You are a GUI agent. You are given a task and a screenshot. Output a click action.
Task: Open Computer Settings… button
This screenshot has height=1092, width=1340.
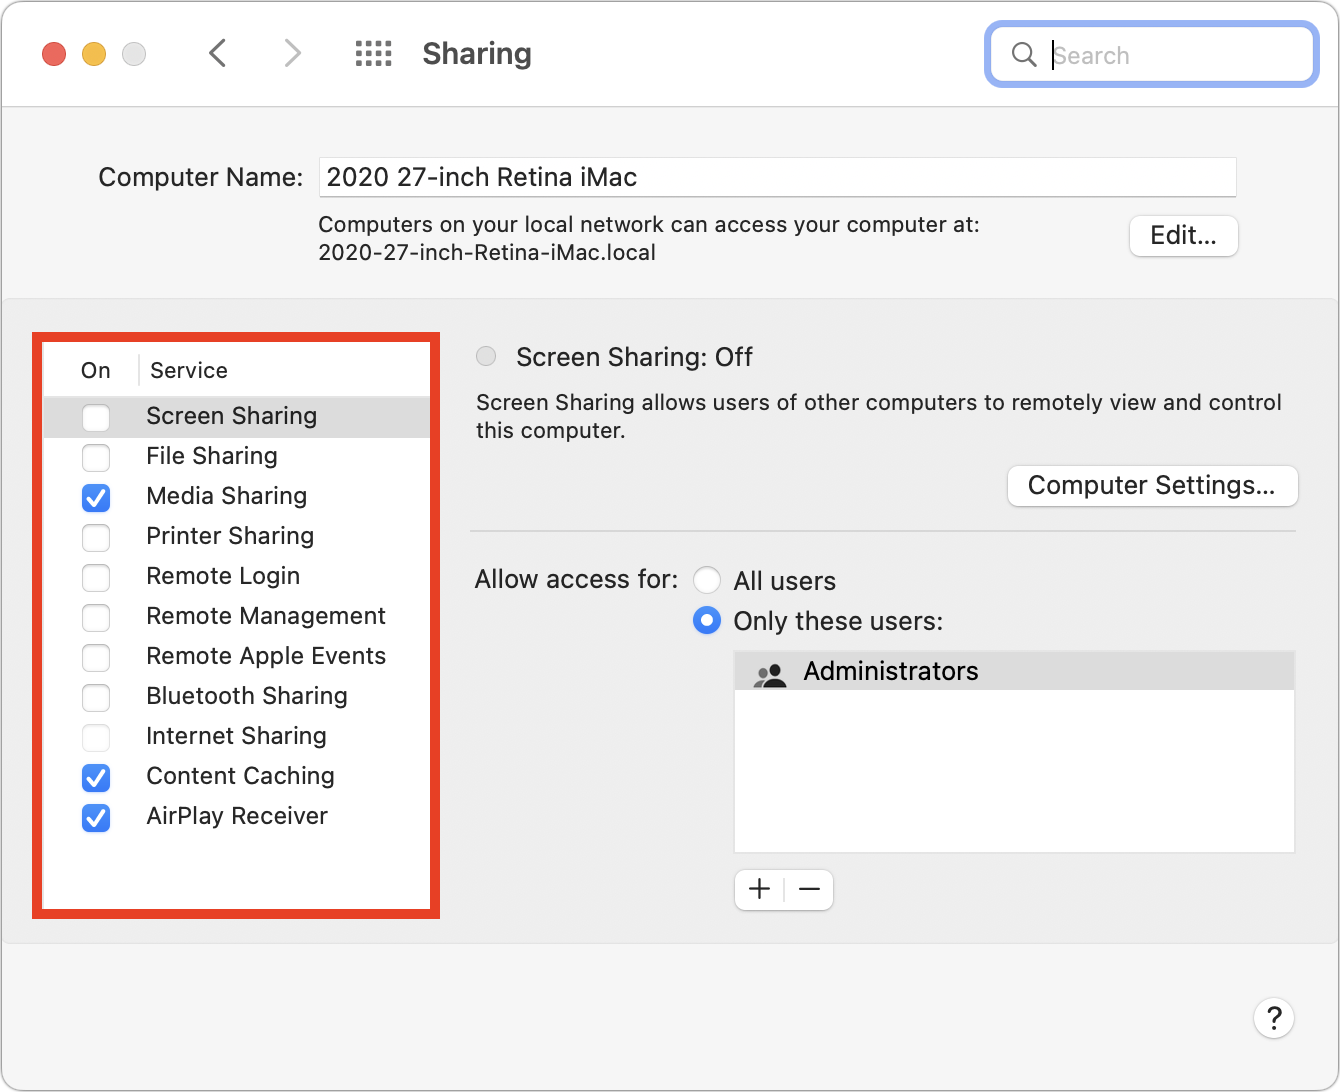[1152, 486]
